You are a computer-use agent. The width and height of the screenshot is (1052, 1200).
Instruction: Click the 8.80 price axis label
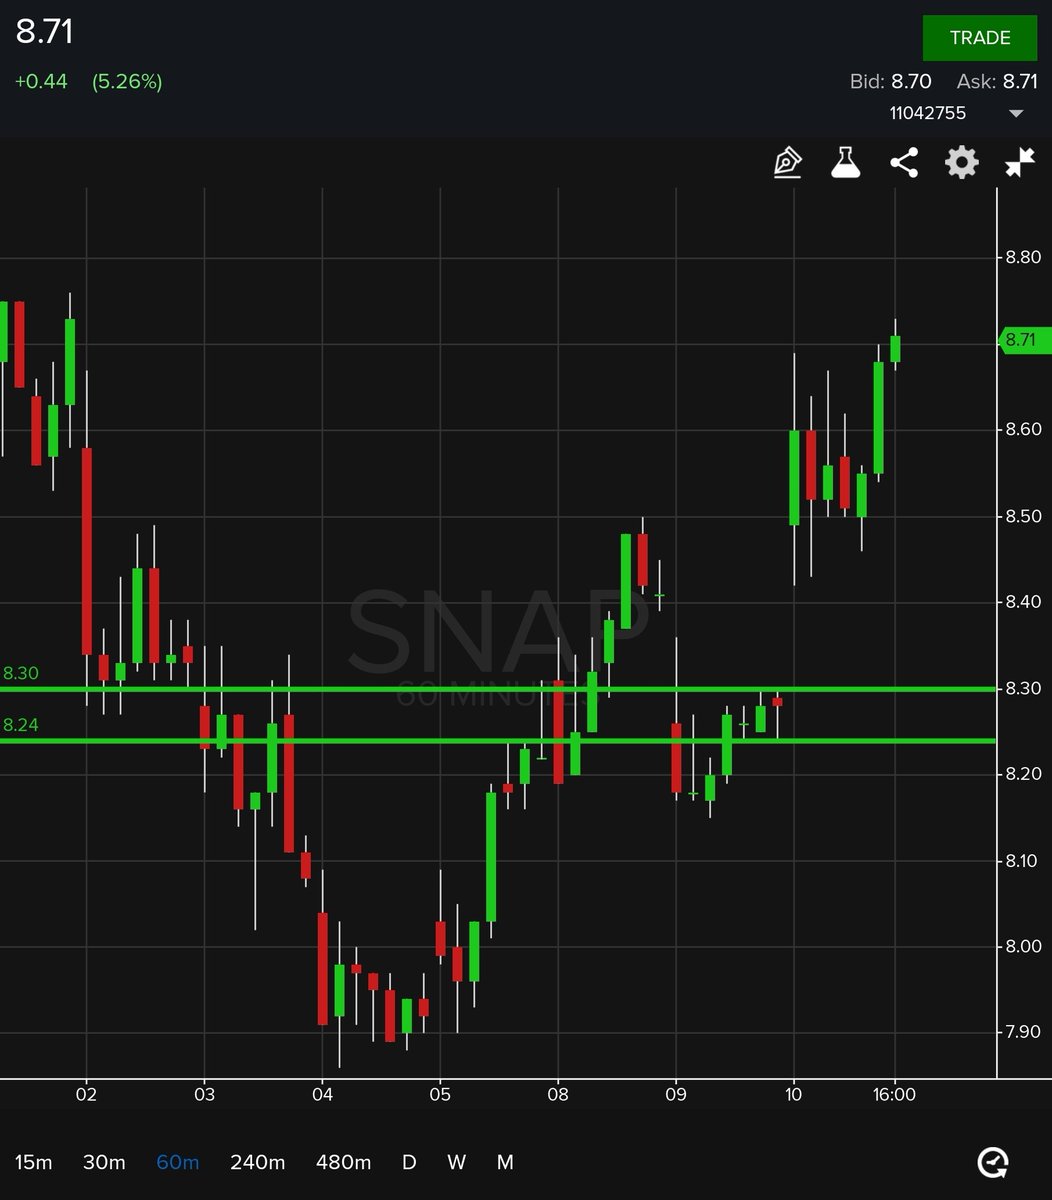tap(1023, 257)
